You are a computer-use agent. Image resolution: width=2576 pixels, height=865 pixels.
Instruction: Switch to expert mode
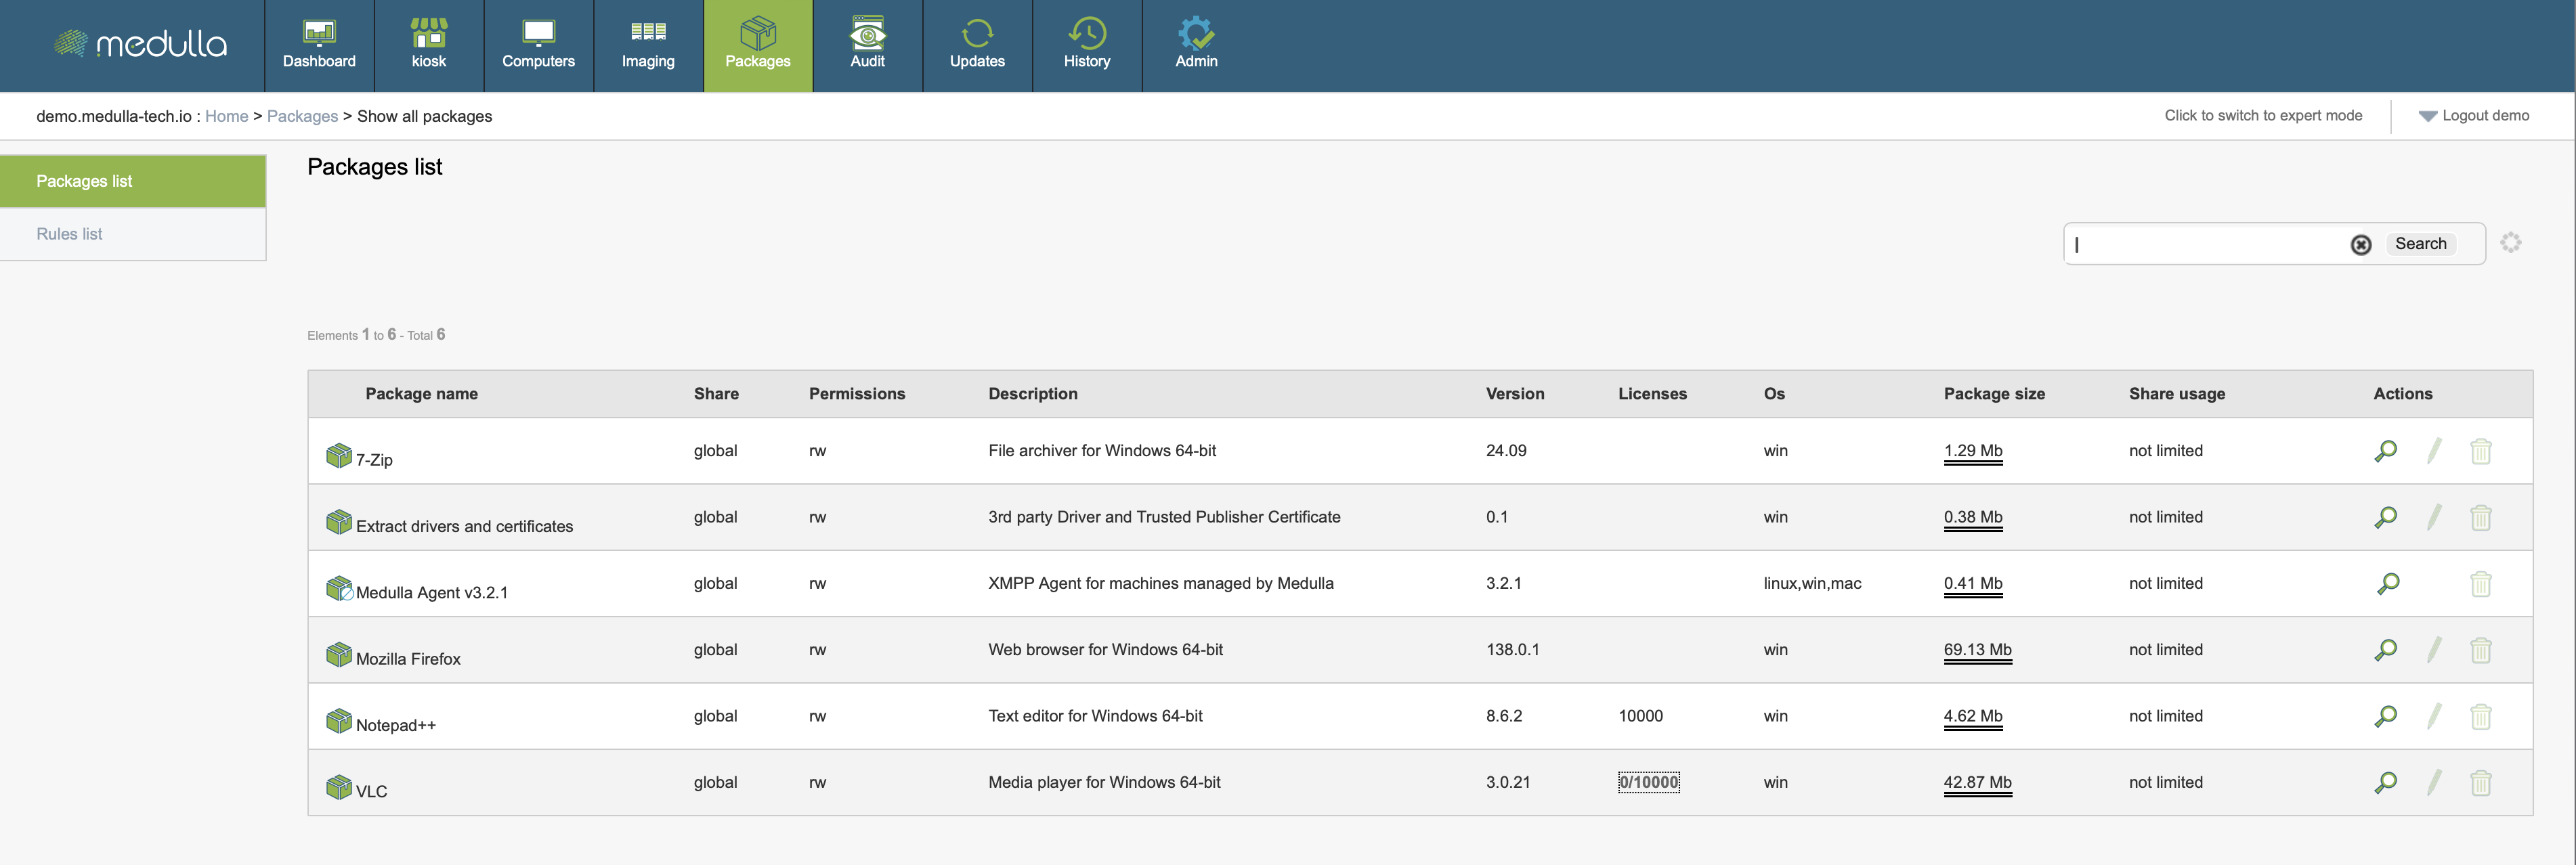click(2262, 116)
